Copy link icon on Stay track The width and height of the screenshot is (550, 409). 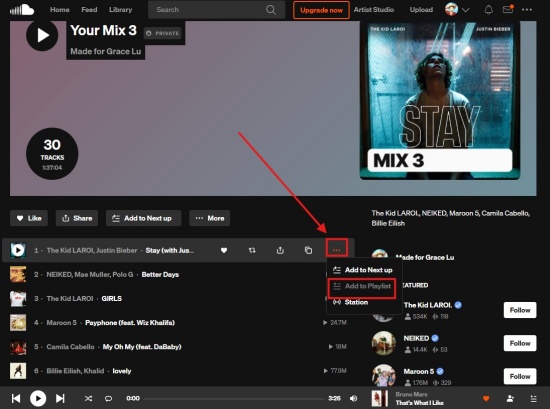point(308,250)
